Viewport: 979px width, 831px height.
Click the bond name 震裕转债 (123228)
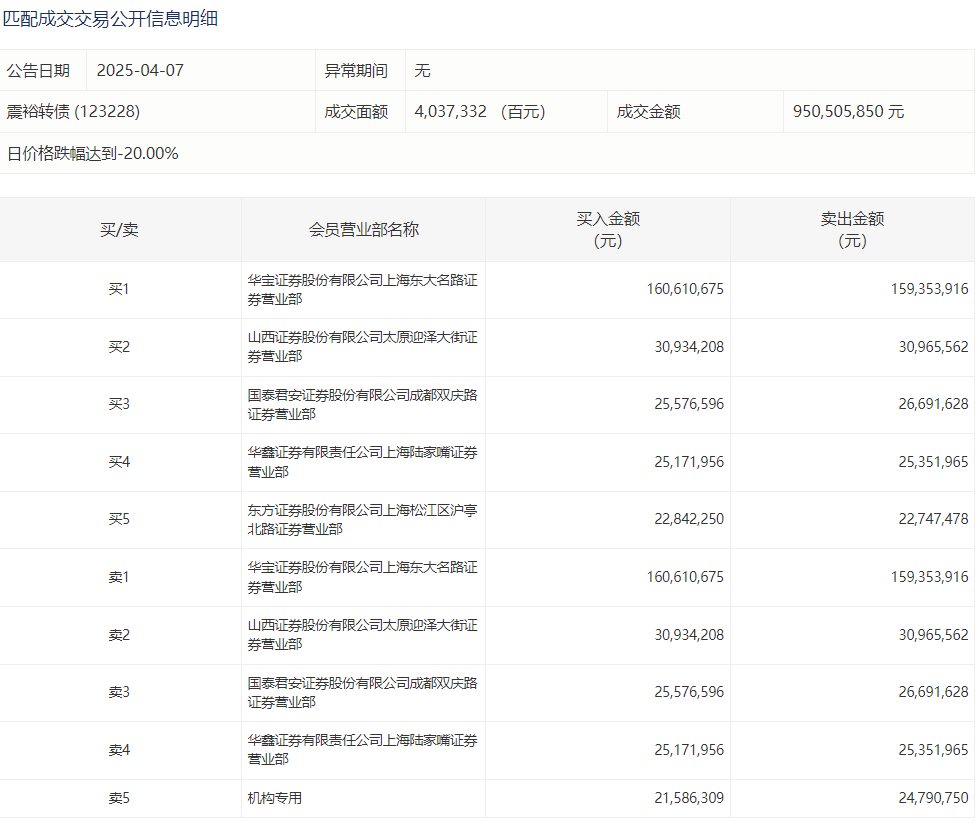pos(73,112)
